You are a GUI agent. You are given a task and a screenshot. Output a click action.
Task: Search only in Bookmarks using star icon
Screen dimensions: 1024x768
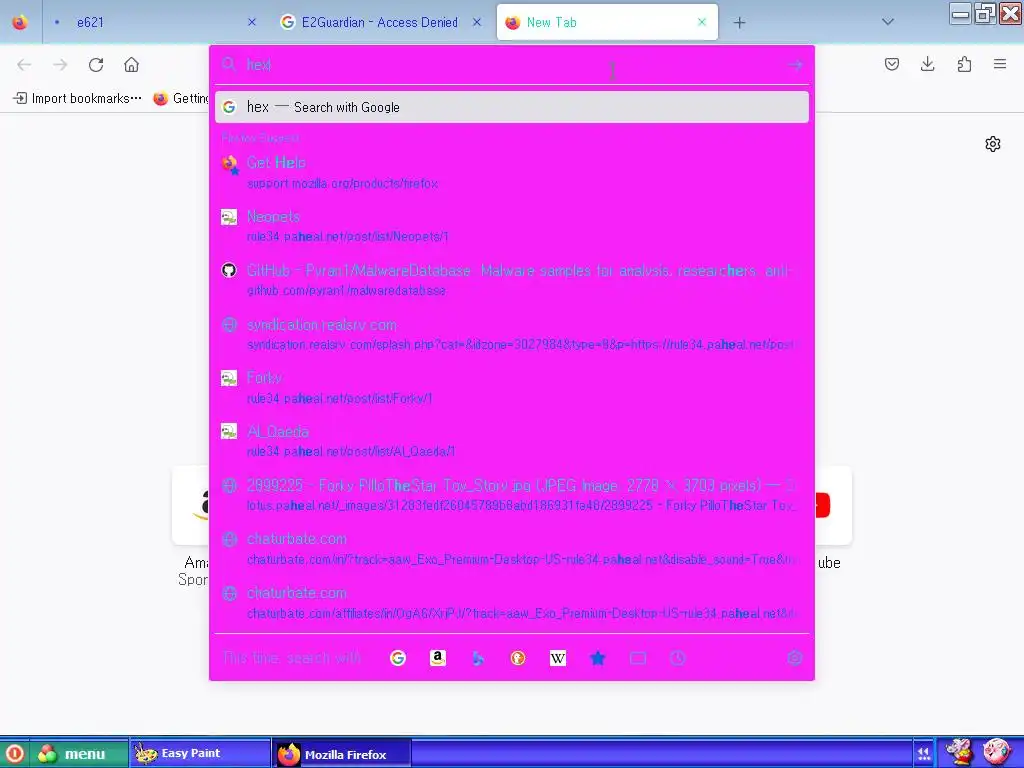click(x=598, y=658)
